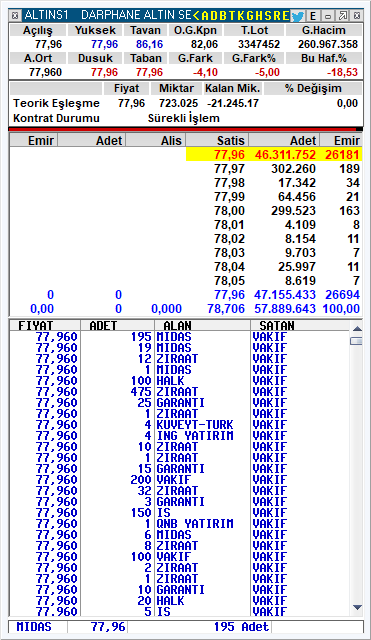Viewport: 371px width, 640px height.
Task: Click the Miktar value 723.025
Action: (178, 103)
